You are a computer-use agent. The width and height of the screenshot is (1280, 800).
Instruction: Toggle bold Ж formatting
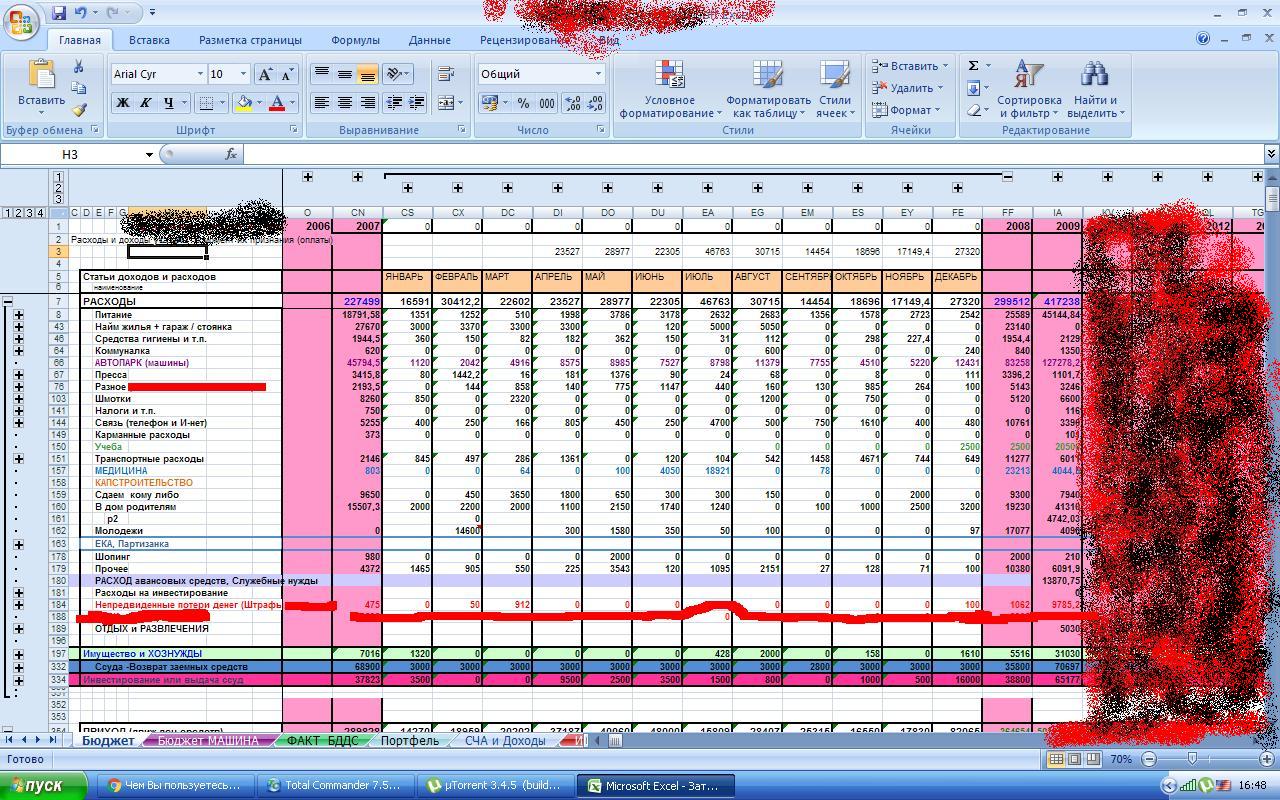[122, 103]
